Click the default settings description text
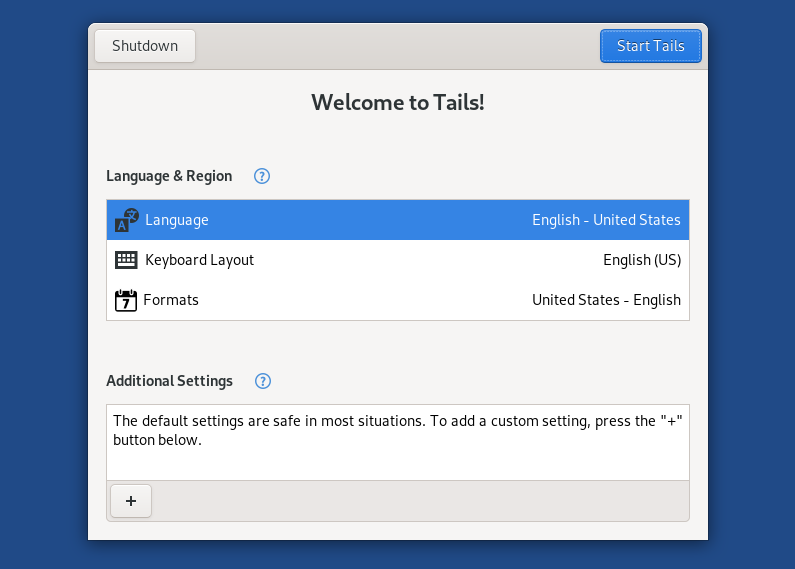Viewport: 795px width, 569px height. coord(397,430)
